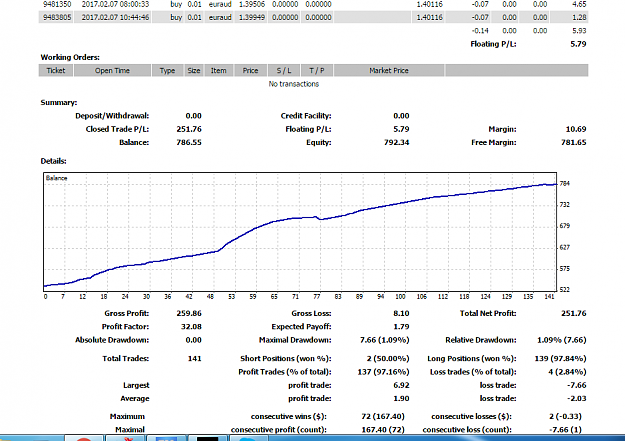Select the Profit Factor value 32.08
This screenshot has width=625, height=441.
[191, 327]
